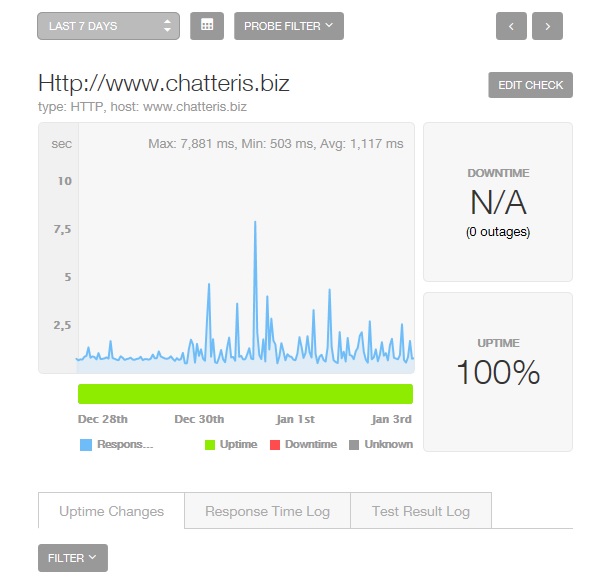This screenshot has height=577, width=603.
Task: Click the Dec 28th axis label
Action: click(x=103, y=419)
